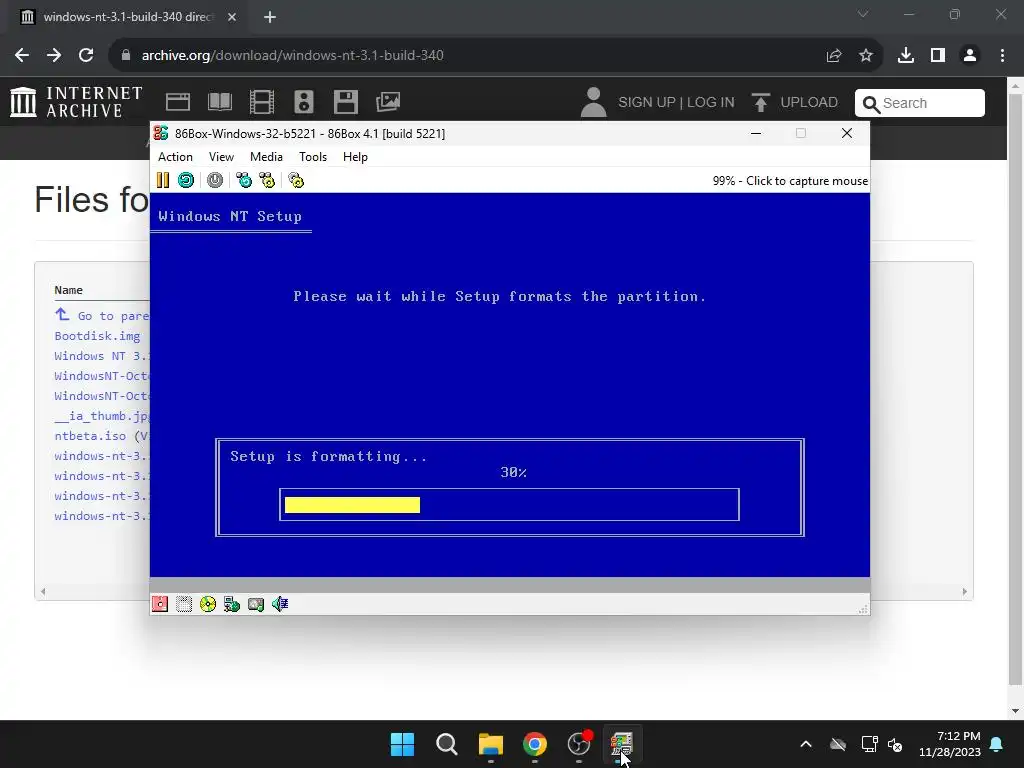
Task: Open the 86Box Action menu
Action: (x=175, y=157)
